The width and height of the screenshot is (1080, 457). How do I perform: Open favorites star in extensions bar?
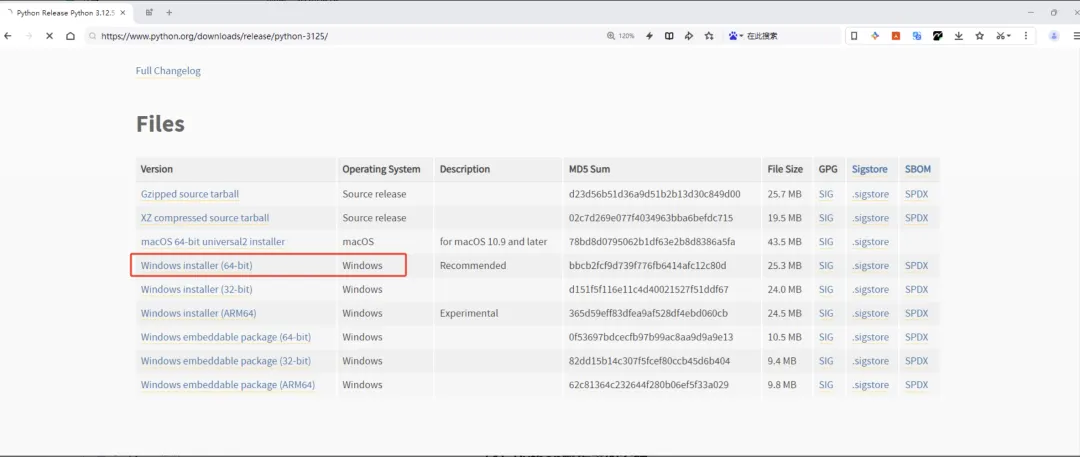point(979,36)
